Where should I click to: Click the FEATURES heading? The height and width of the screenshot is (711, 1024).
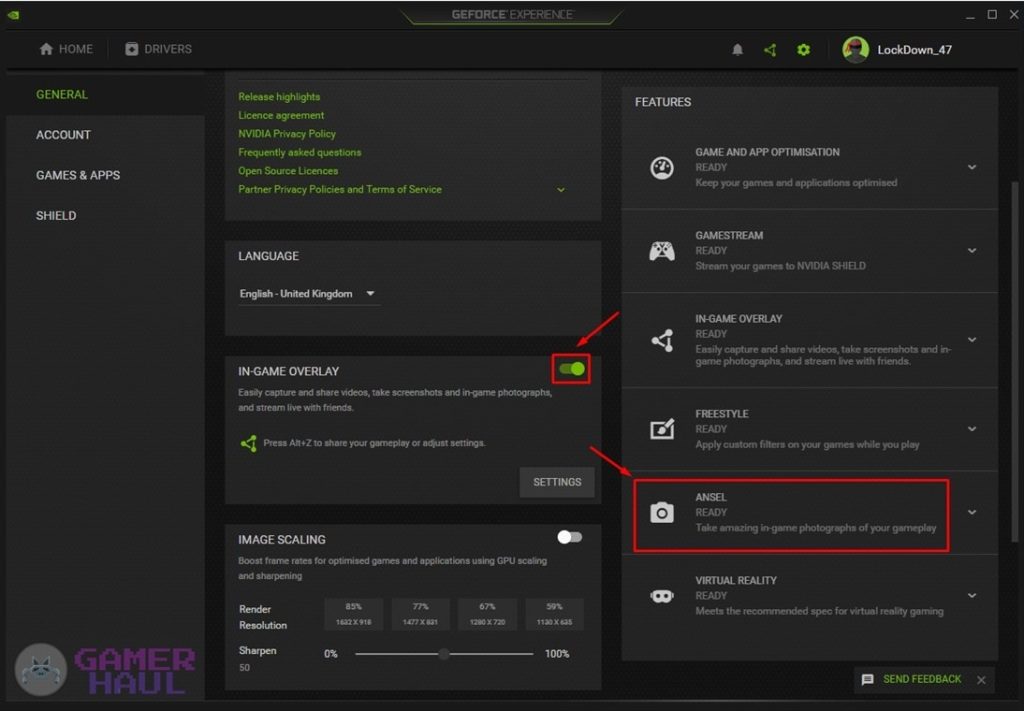coord(663,103)
